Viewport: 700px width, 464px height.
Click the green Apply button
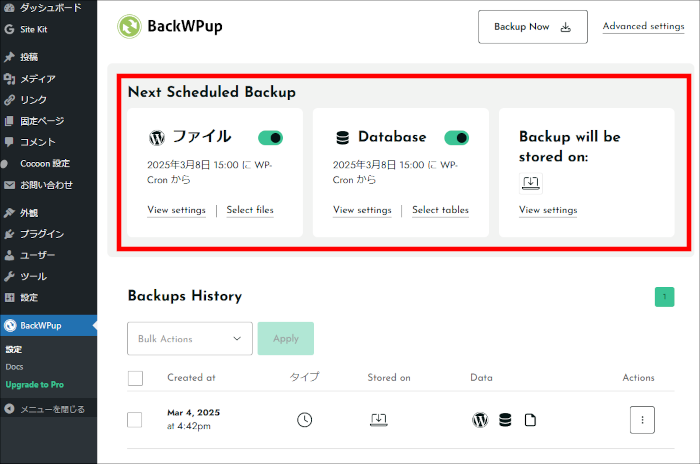point(286,339)
